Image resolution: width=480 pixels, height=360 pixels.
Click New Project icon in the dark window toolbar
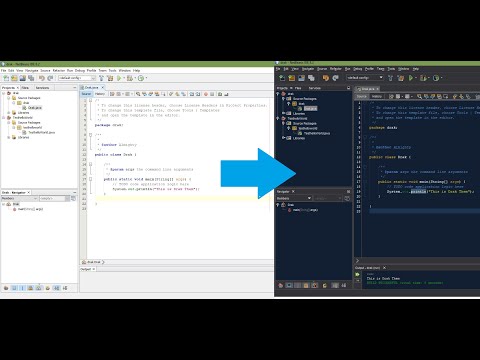(292, 78)
